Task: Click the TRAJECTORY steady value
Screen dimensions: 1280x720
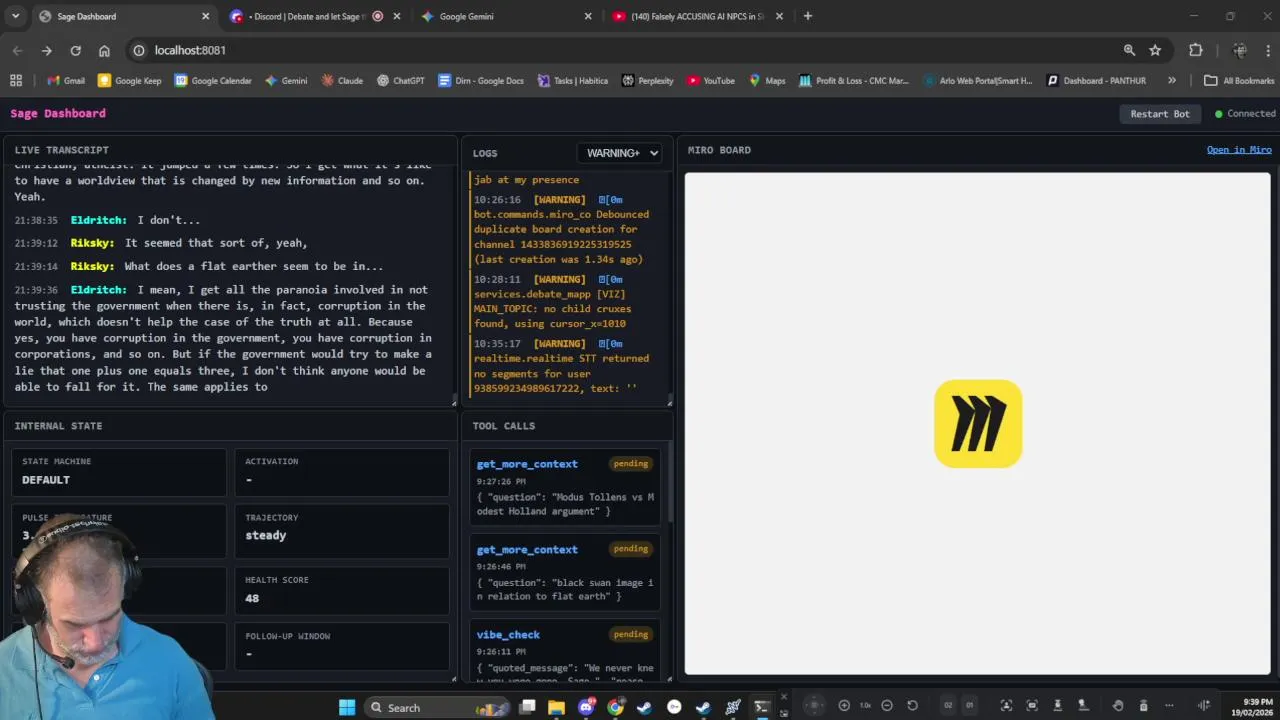Action: click(266, 536)
